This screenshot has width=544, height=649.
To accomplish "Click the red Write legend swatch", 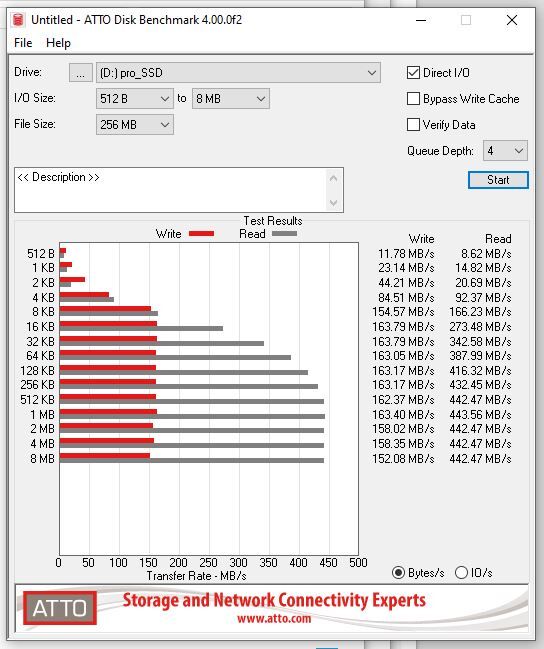I will coord(201,234).
